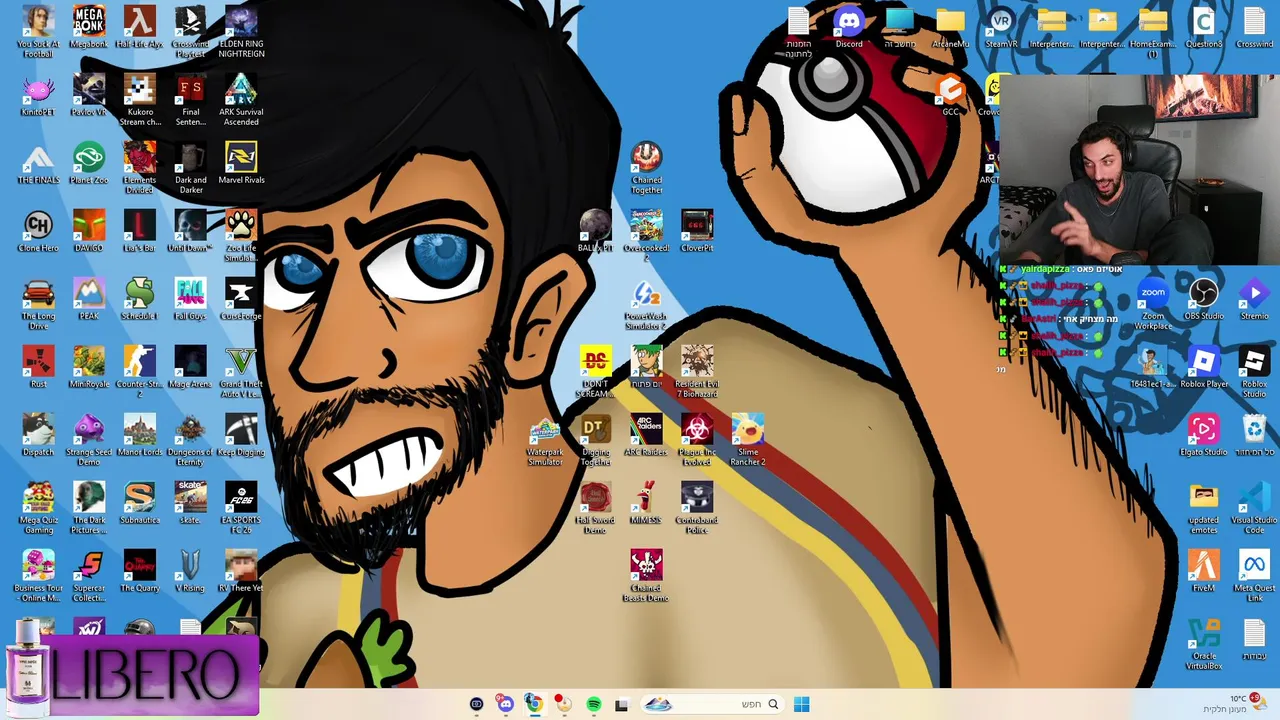The height and width of the screenshot is (720, 1280).
Task: Open Roblox Player shortcut
Action: click(1204, 367)
